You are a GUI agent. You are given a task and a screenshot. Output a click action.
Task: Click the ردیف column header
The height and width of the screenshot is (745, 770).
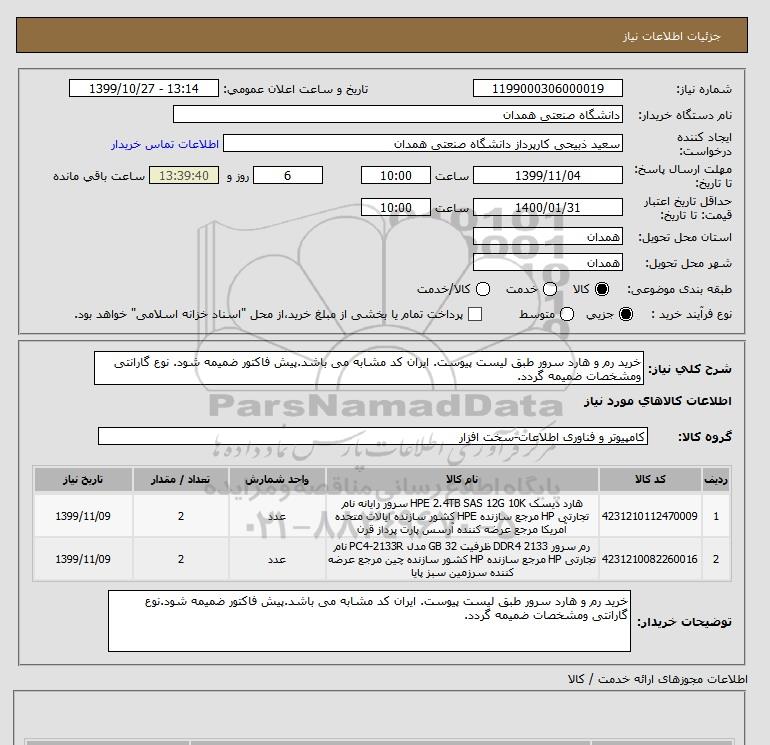coord(715,480)
